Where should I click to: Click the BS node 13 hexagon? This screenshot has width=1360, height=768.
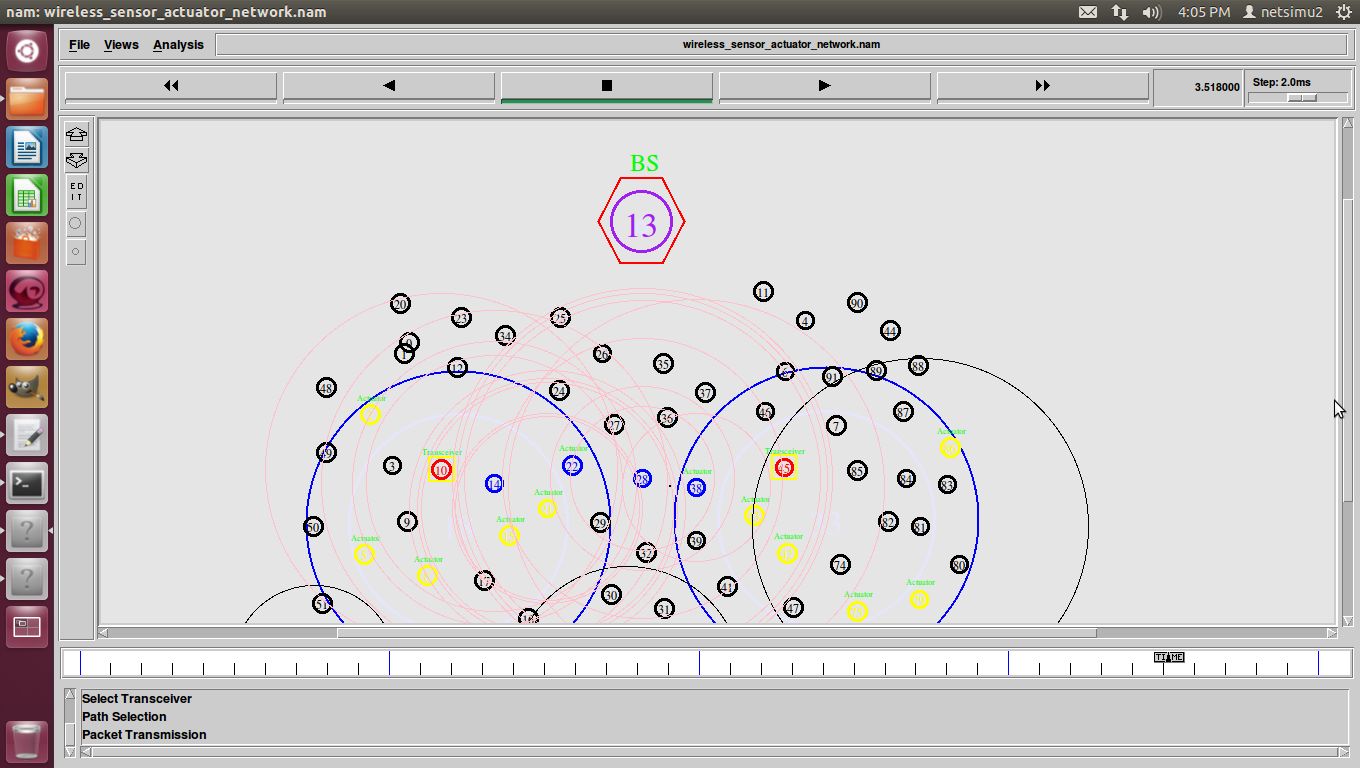[641, 222]
